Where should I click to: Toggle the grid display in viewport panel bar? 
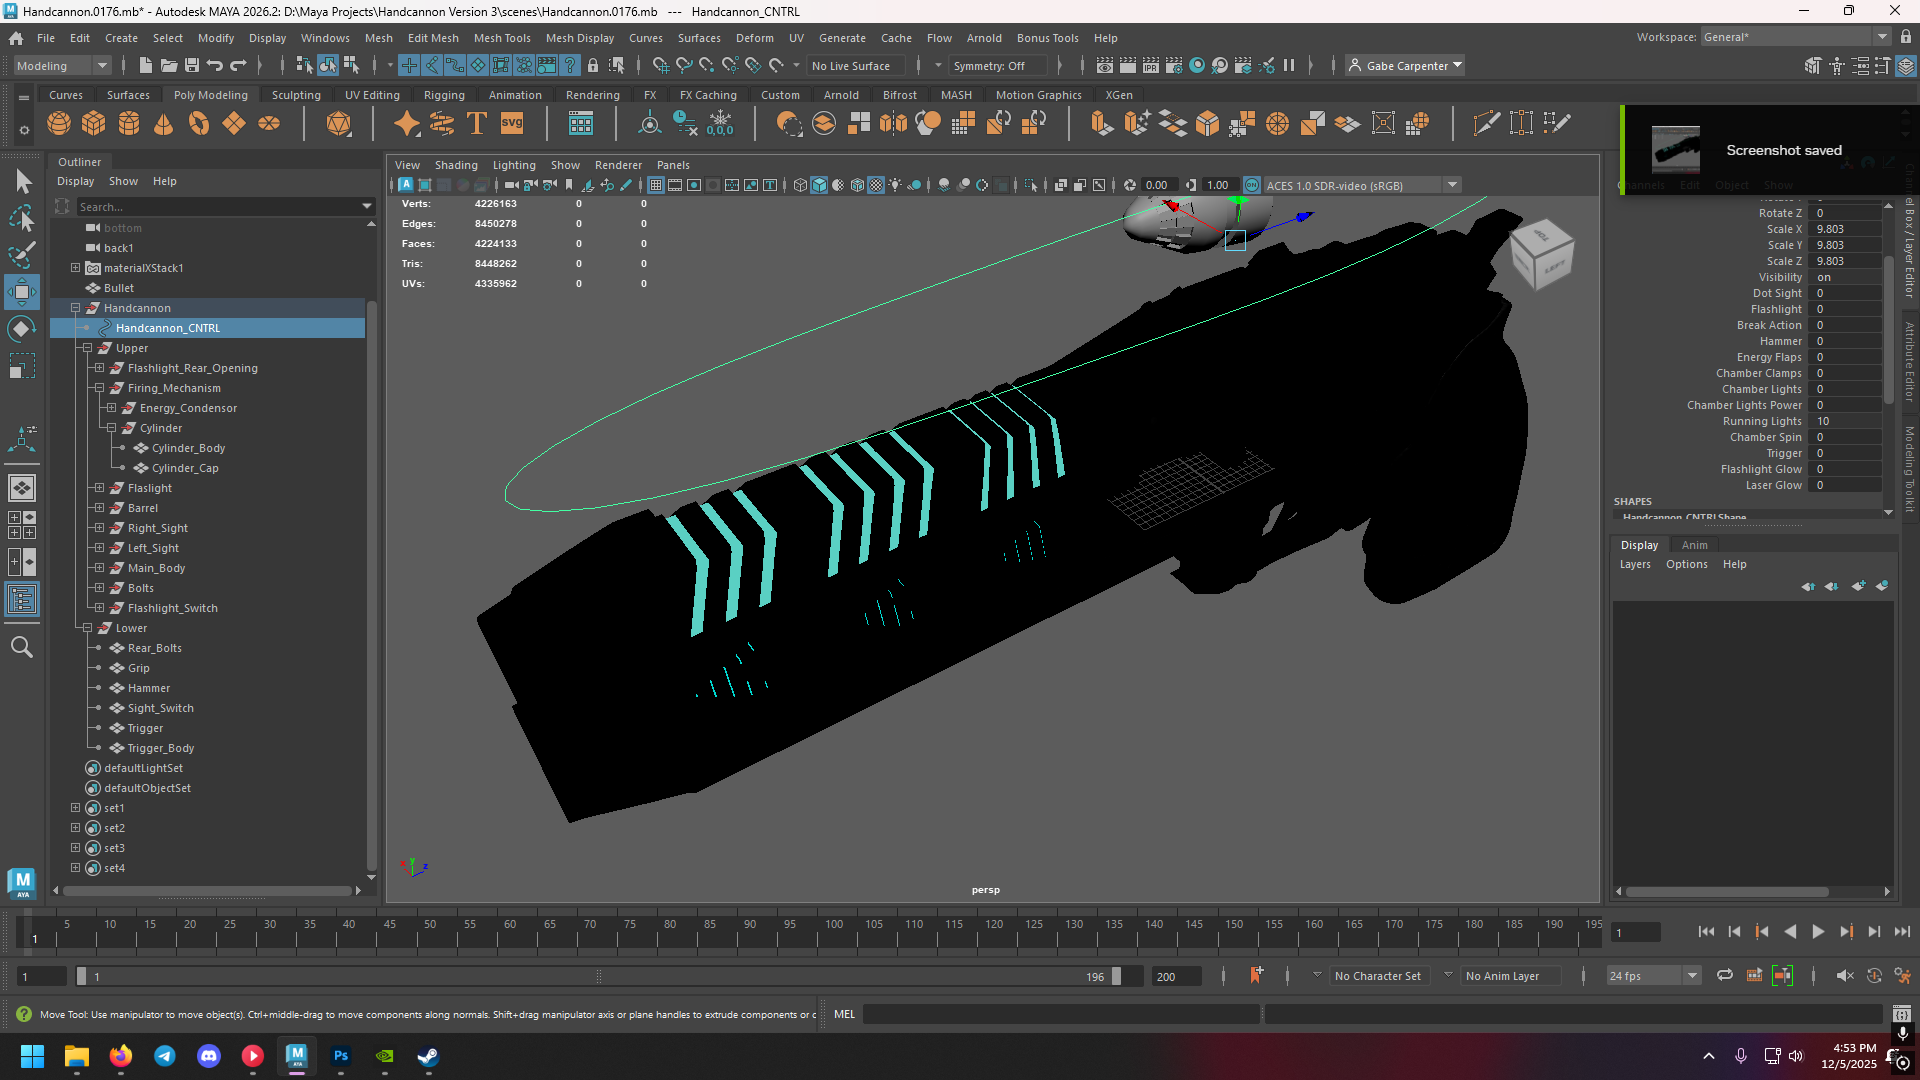click(x=656, y=185)
